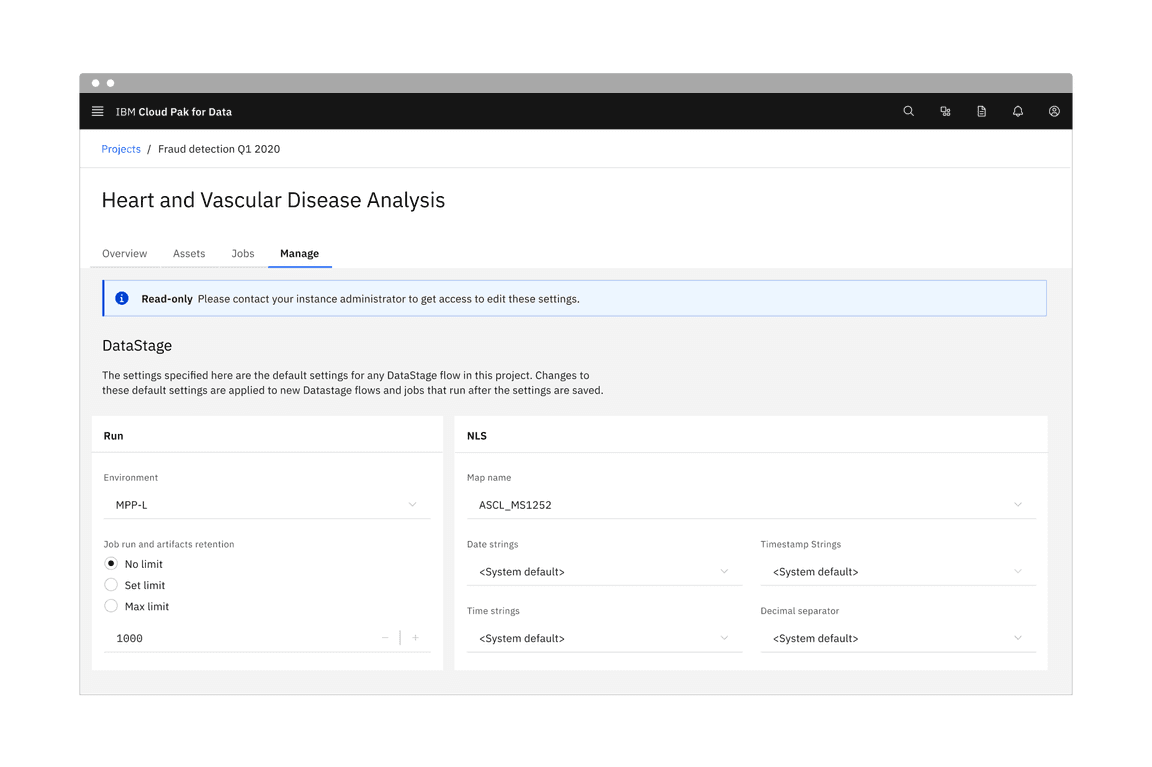Open the user profile avatar
The width and height of the screenshot is (1152, 767).
1053,111
